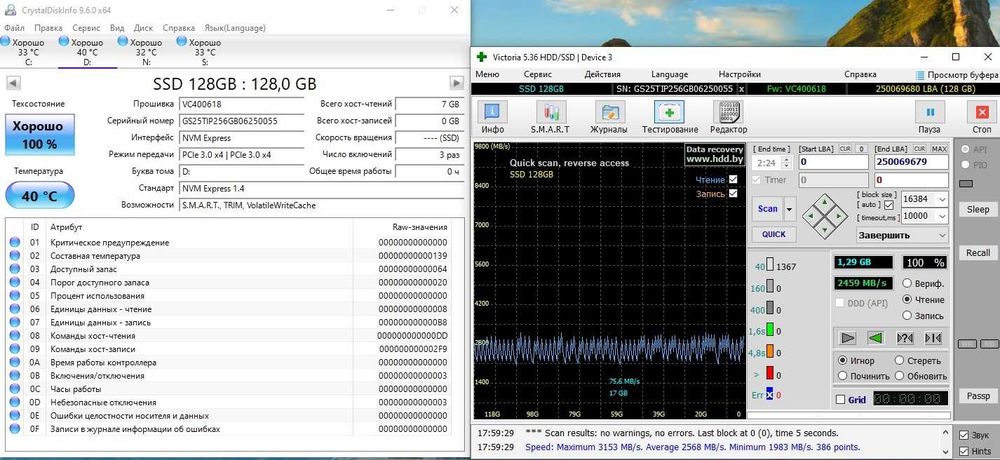Switch to Тестирование toolbar icon
Screen dimensions: 1000x460
(669, 113)
